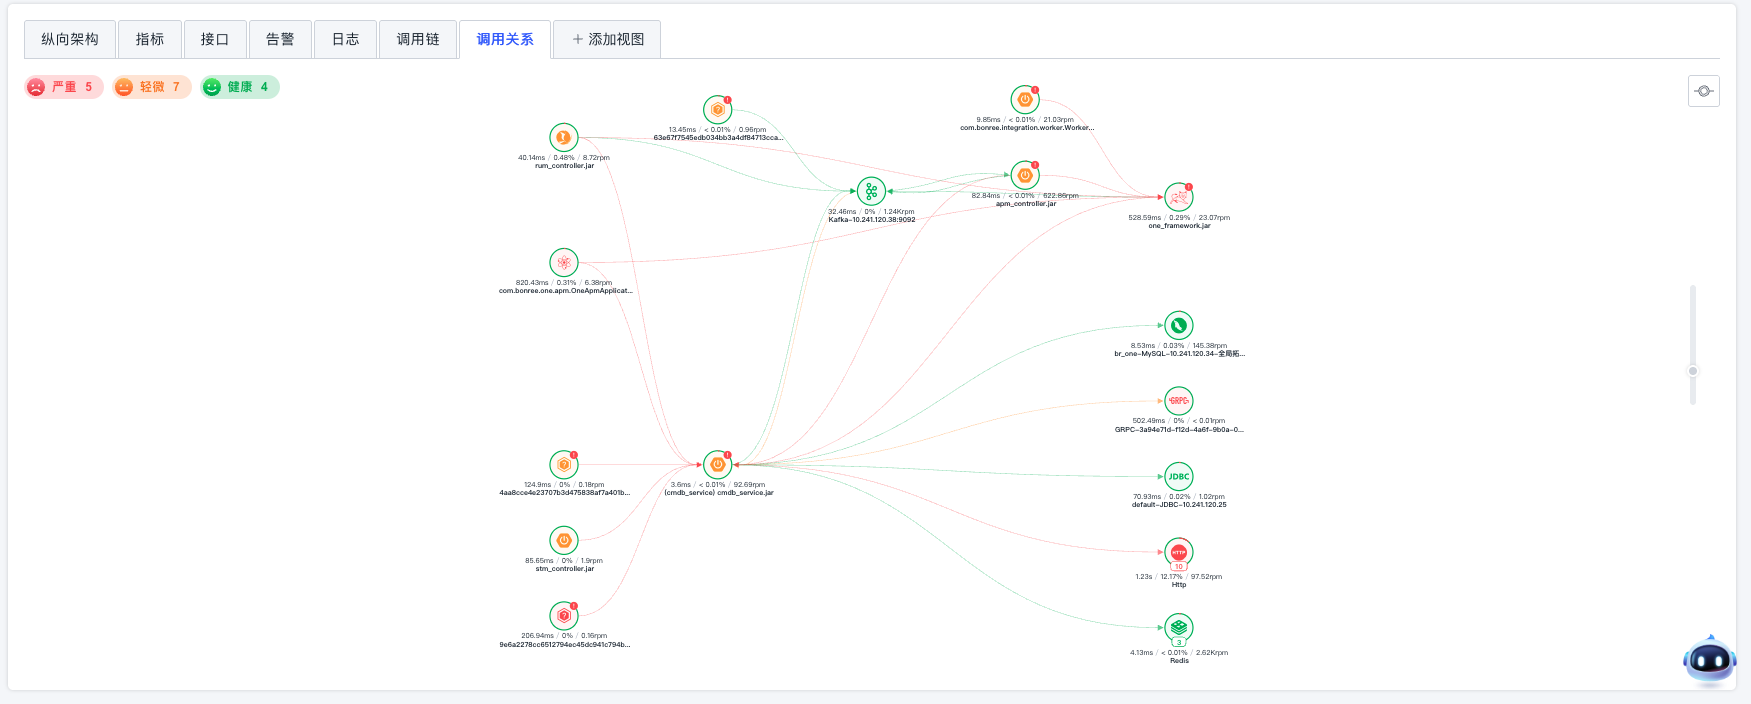Click the recenter topology view button
The image size is (1751, 704).
pos(1704,91)
